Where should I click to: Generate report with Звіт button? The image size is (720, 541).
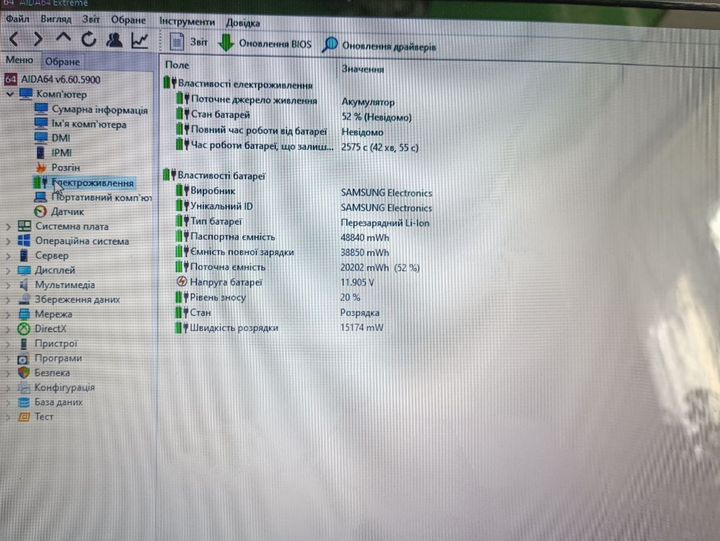(x=189, y=42)
